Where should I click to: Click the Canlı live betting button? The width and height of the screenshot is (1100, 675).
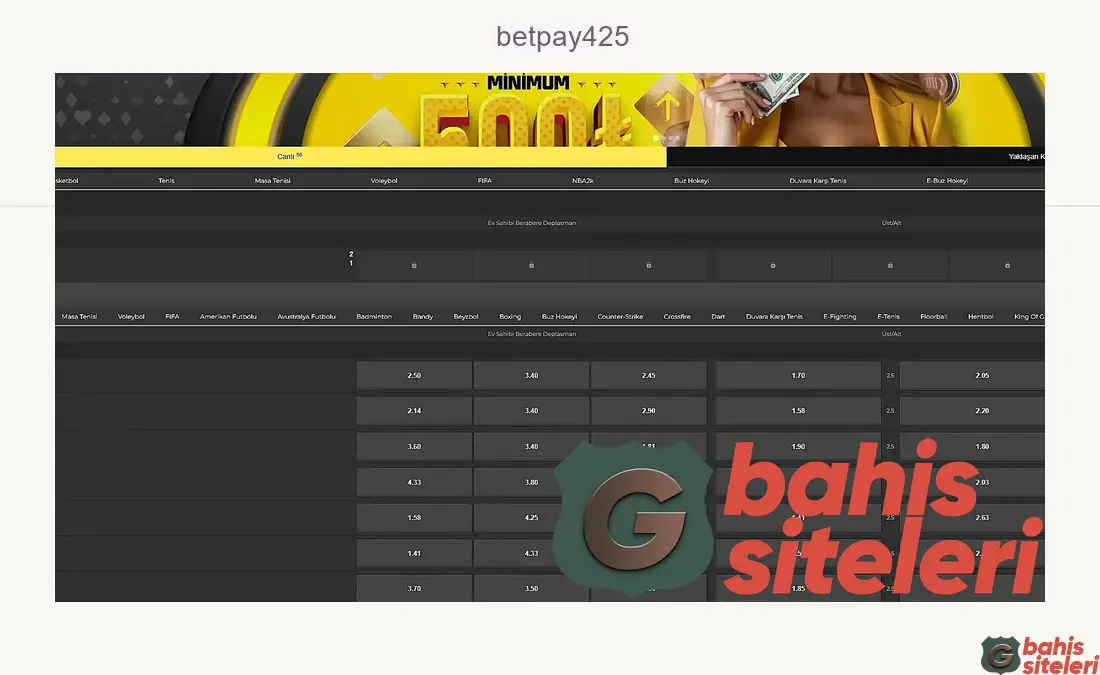coord(288,156)
